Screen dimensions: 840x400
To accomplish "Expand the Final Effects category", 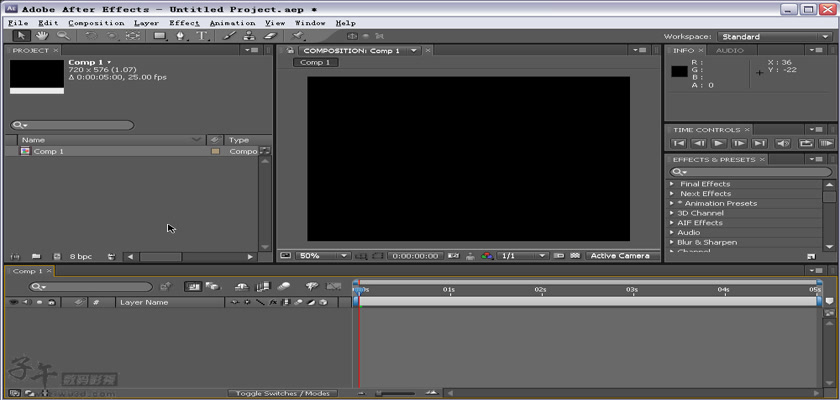I will pyautogui.click(x=672, y=184).
